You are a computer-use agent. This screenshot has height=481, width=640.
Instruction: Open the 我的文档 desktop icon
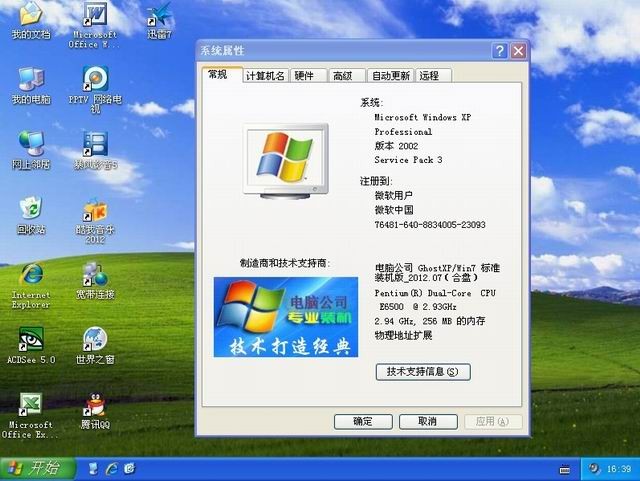coord(31,20)
